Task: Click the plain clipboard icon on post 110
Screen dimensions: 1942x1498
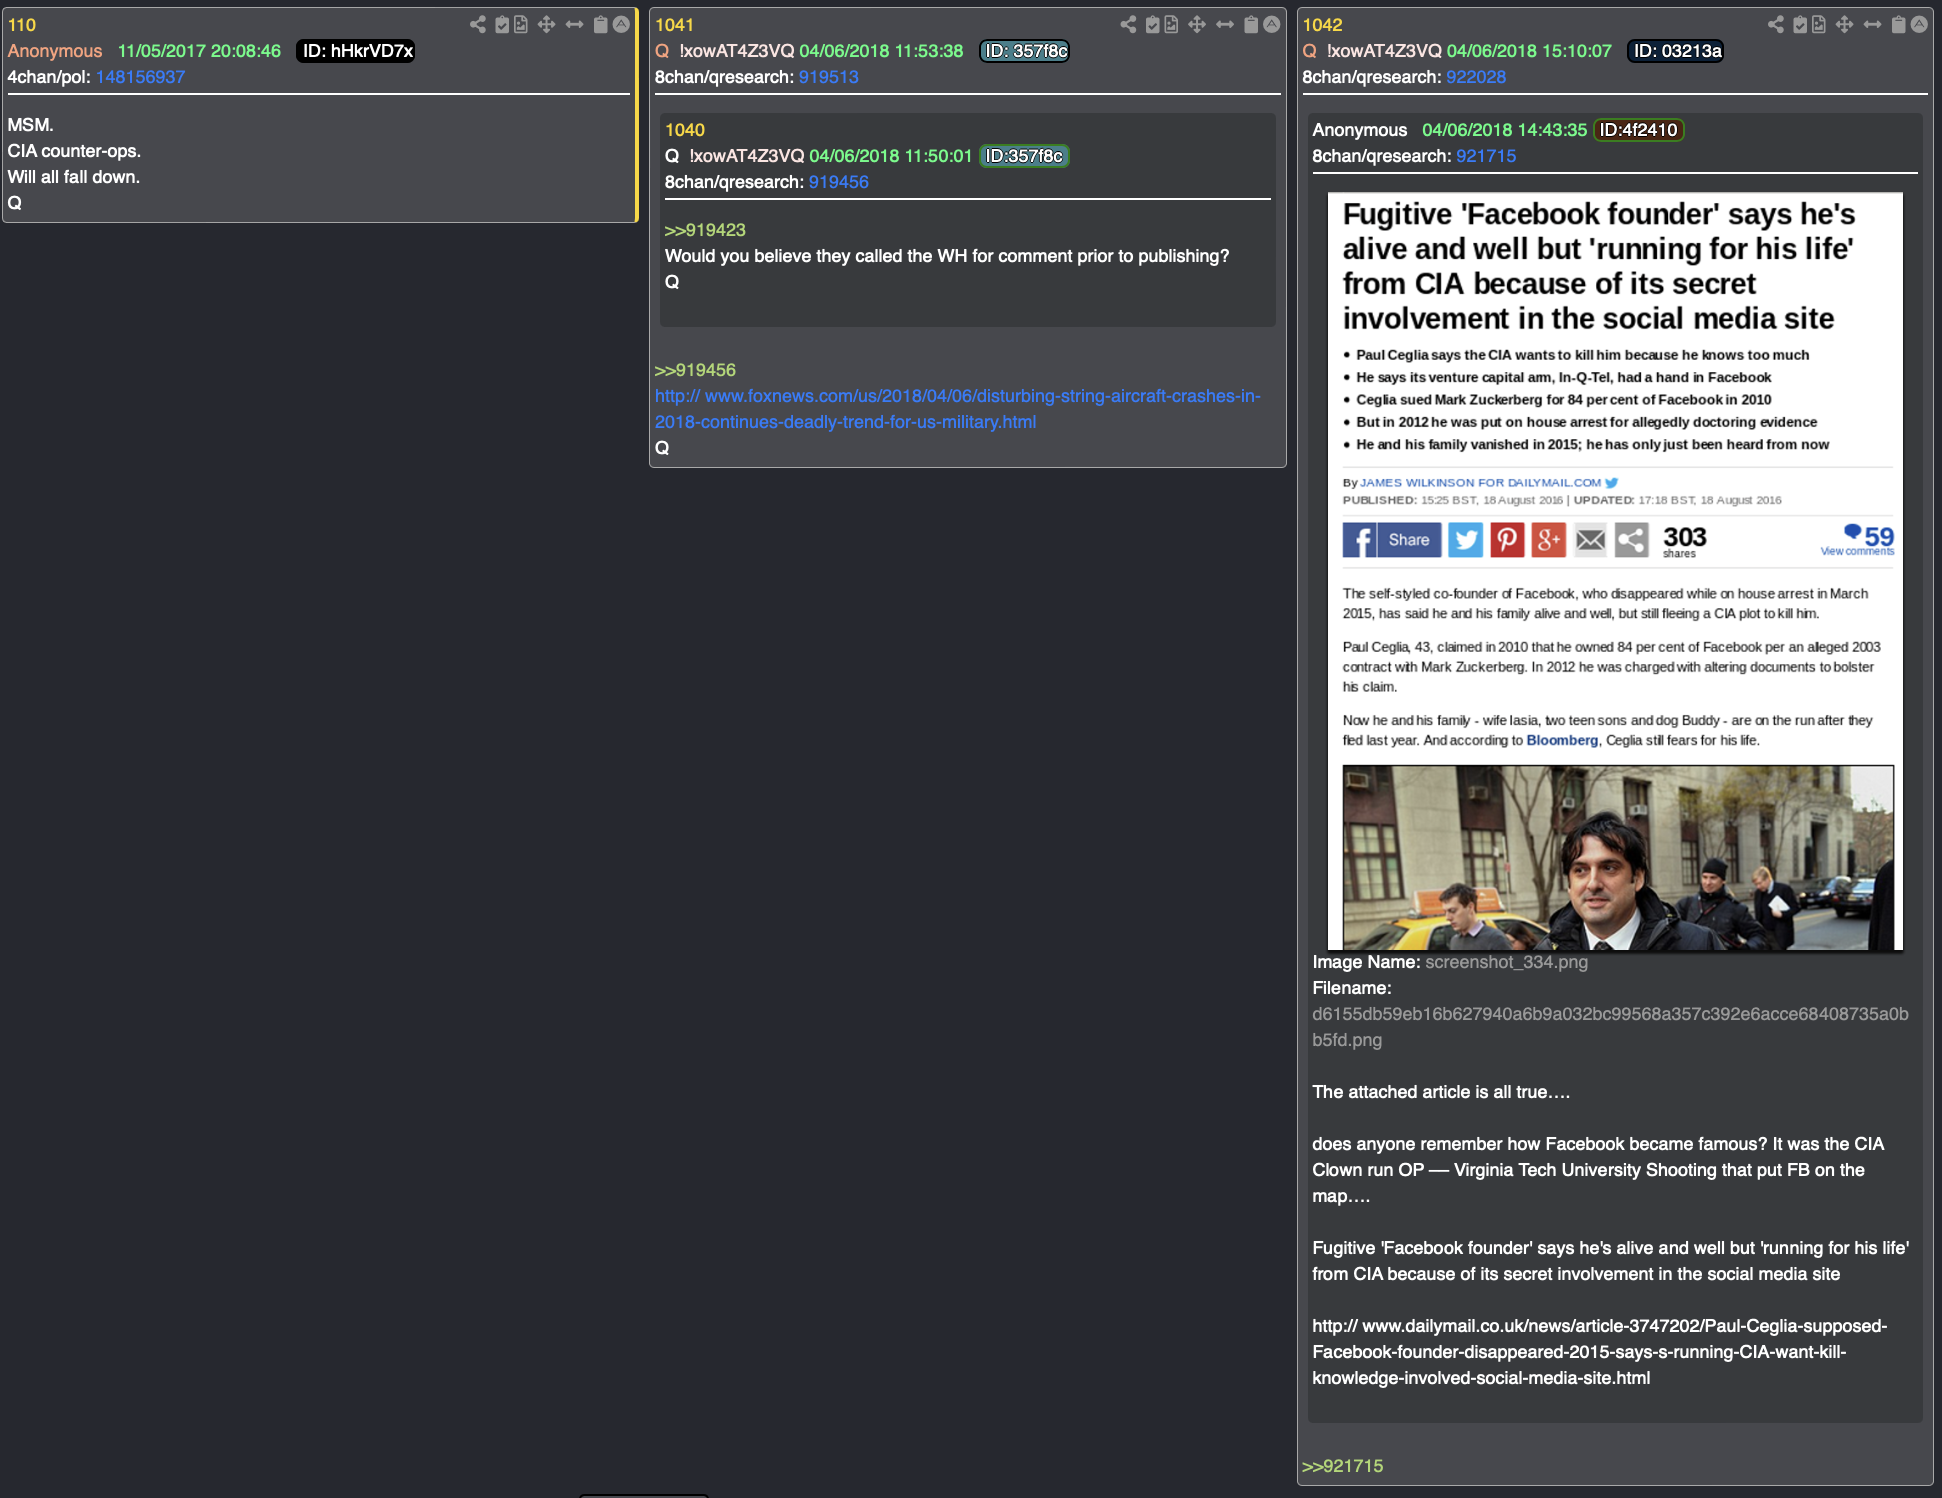Action: click(600, 24)
